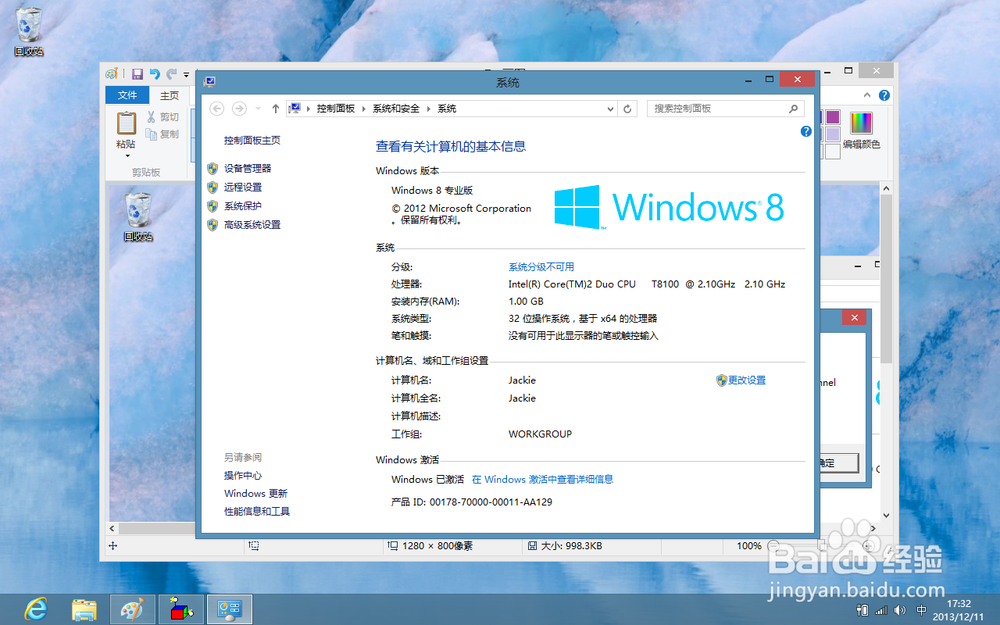
Task: Open 高级系统设置 from the sidebar
Action: pos(252,224)
